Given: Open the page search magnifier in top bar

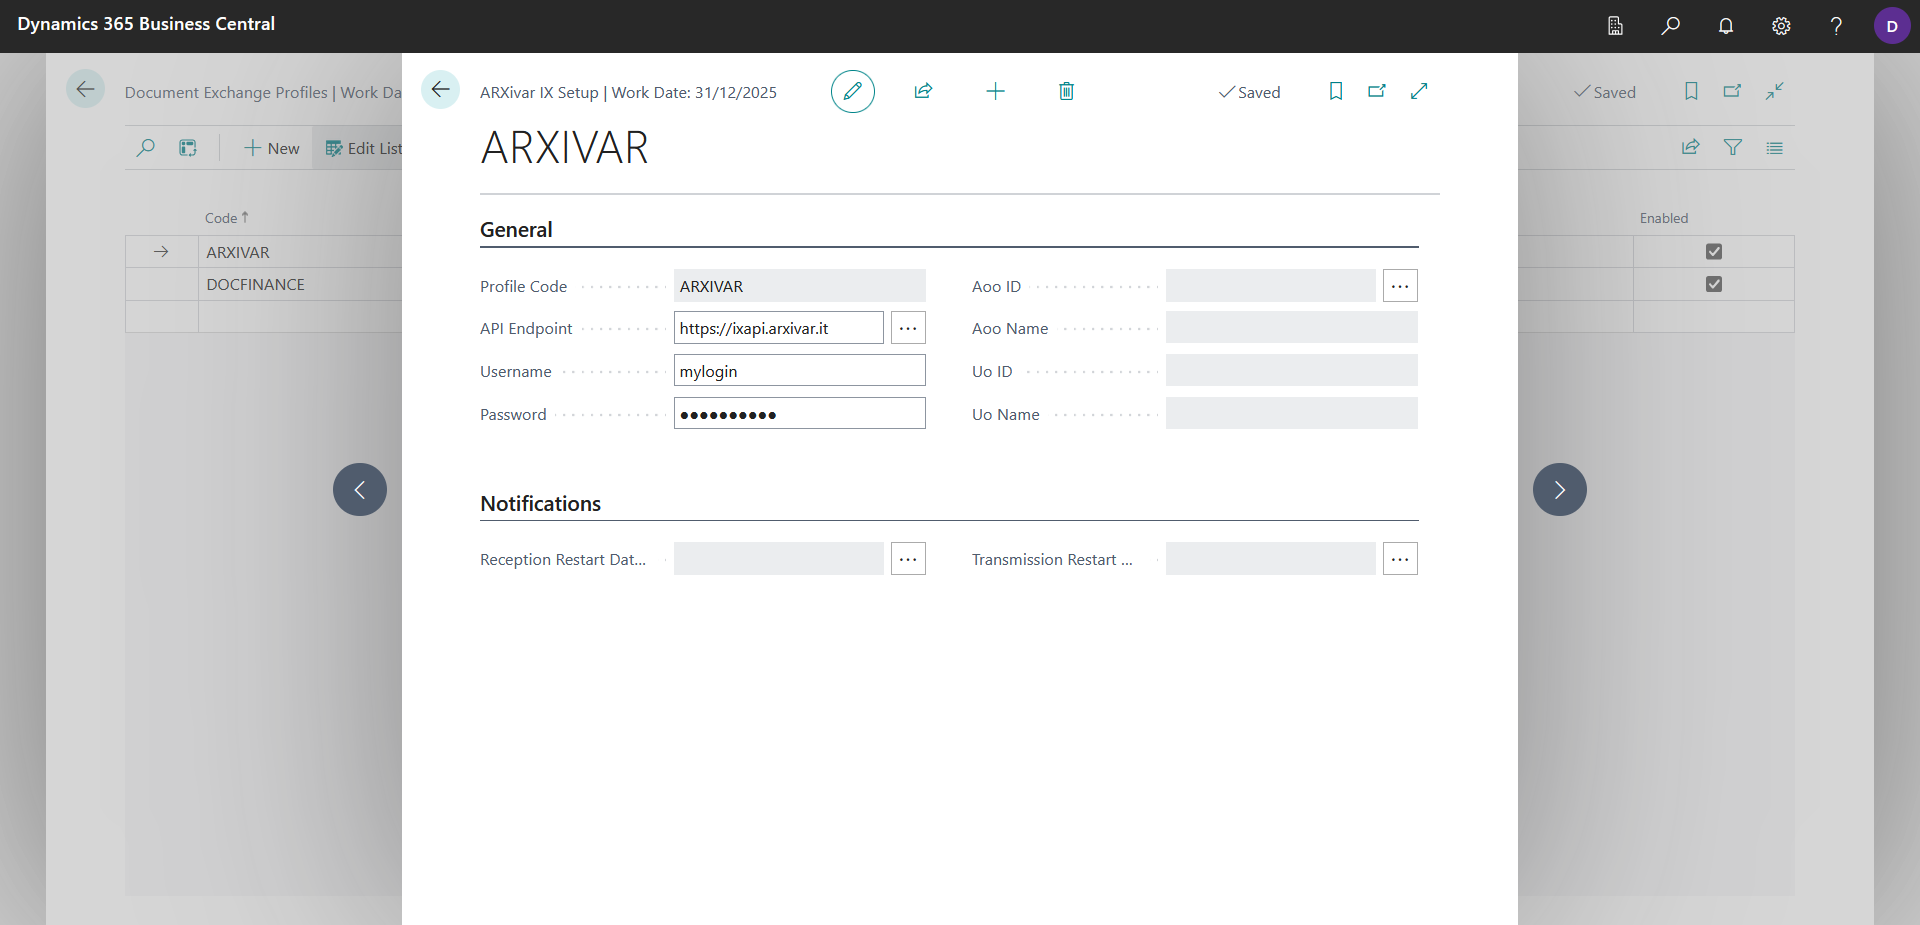Looking at the screenshot, I should 1671,26.
